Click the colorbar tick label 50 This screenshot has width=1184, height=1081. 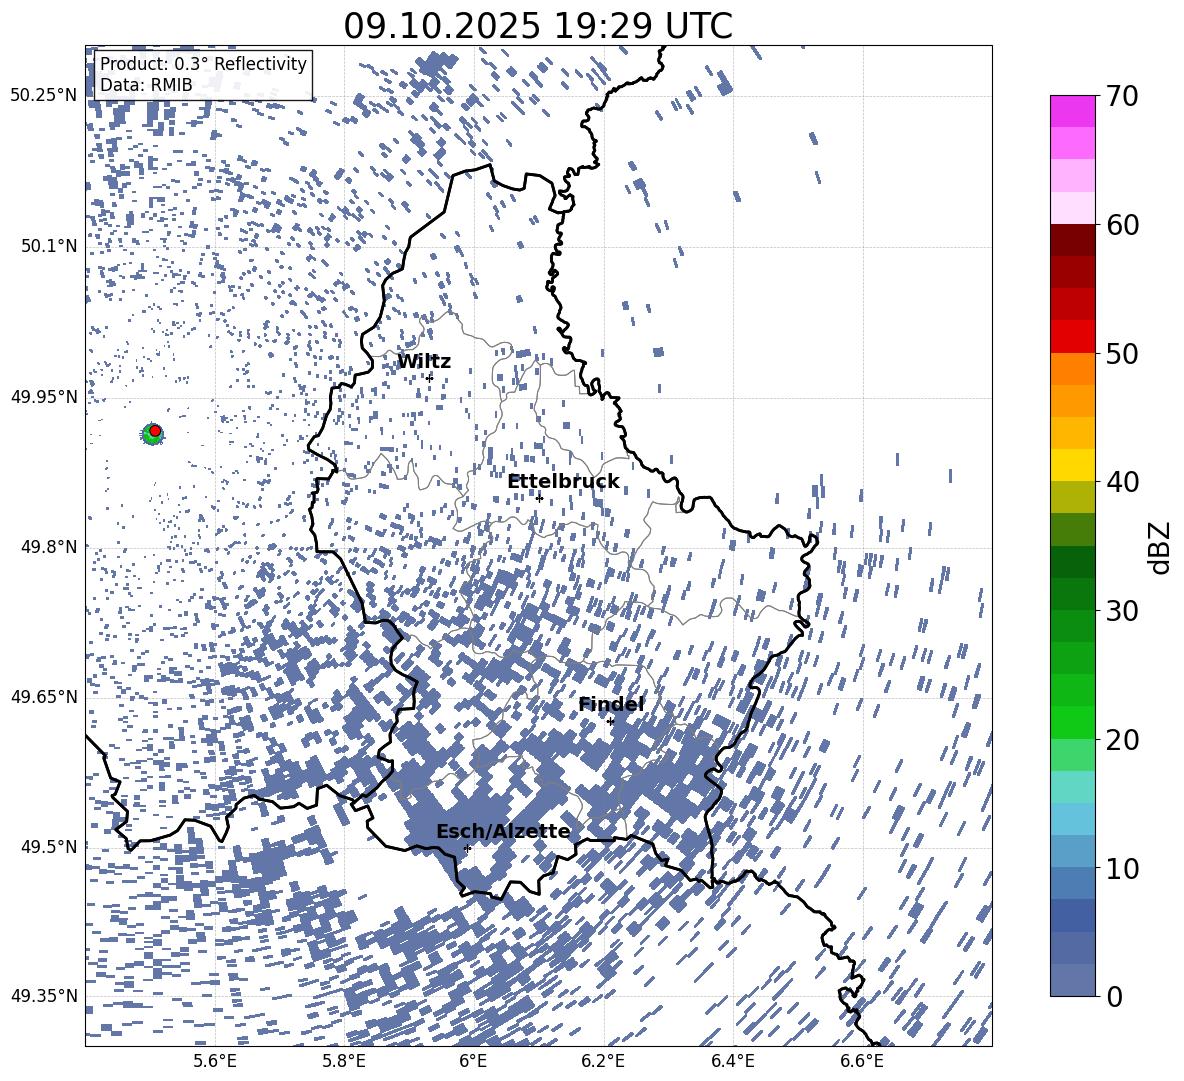coord(1123,353)
